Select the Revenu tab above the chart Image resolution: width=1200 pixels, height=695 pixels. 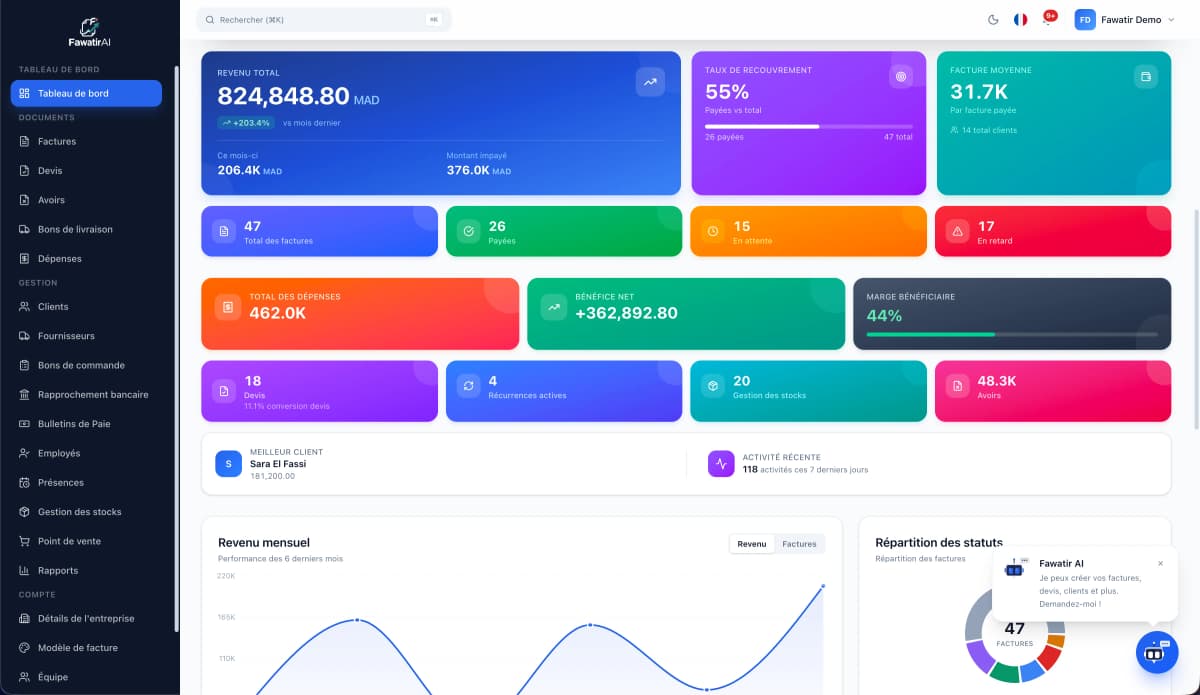click(752, 543)
